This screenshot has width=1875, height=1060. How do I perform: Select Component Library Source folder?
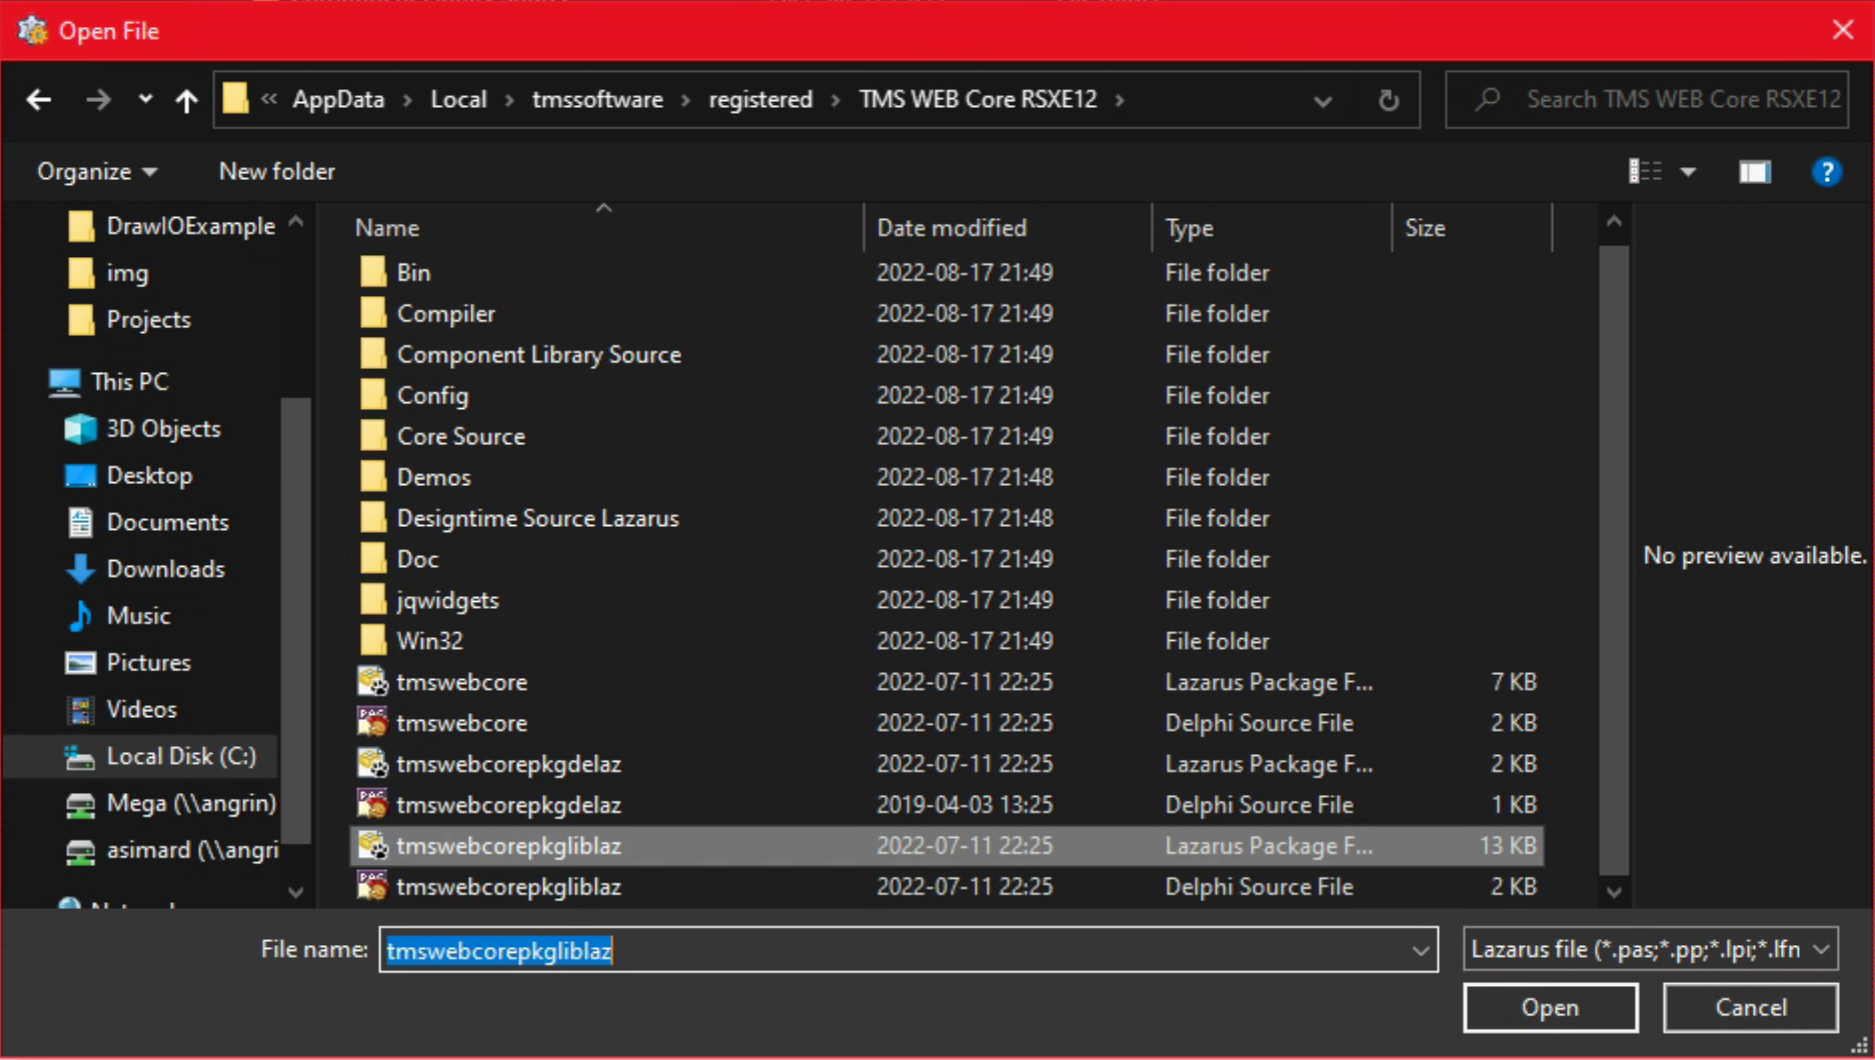click(946, 354)
